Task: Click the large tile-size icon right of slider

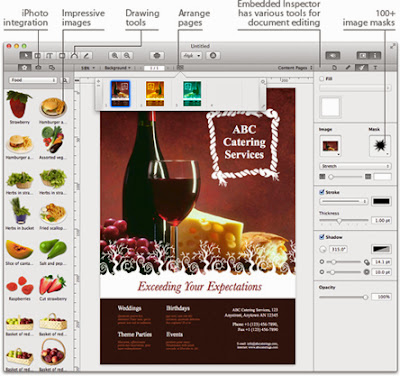Action: [368, 176]
